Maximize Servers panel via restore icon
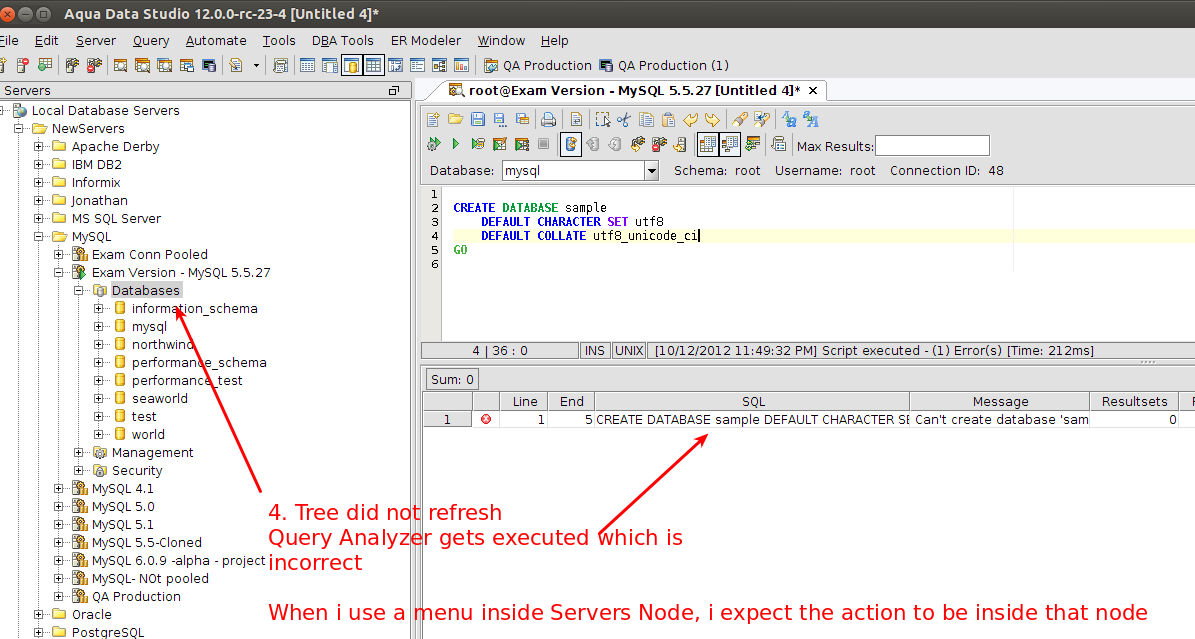The width and height of the screenshot is (1195, 639). 393,91
